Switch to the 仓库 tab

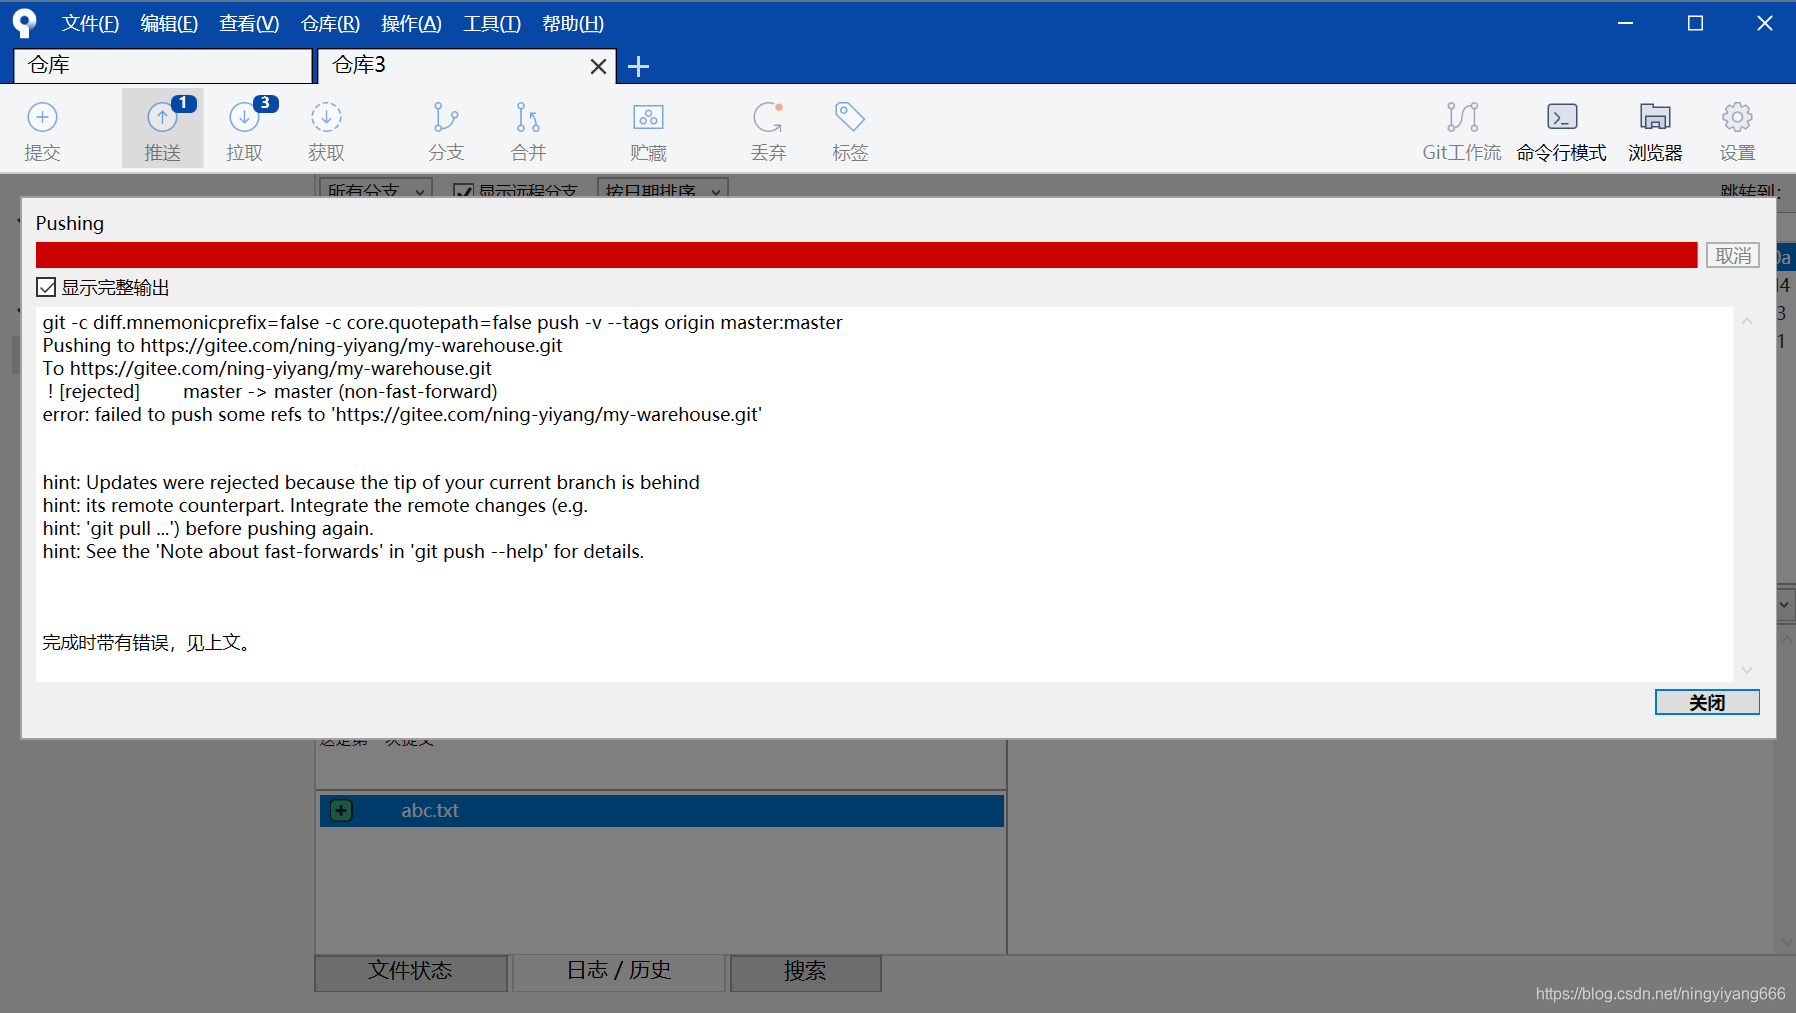click(x=163, y=65)
